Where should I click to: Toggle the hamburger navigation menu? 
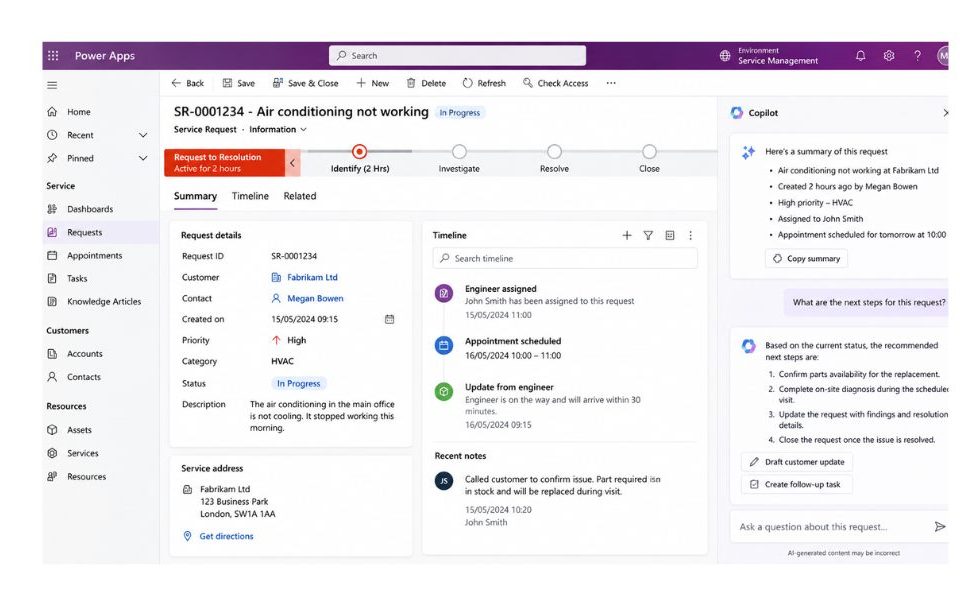(x=52, y=85)
